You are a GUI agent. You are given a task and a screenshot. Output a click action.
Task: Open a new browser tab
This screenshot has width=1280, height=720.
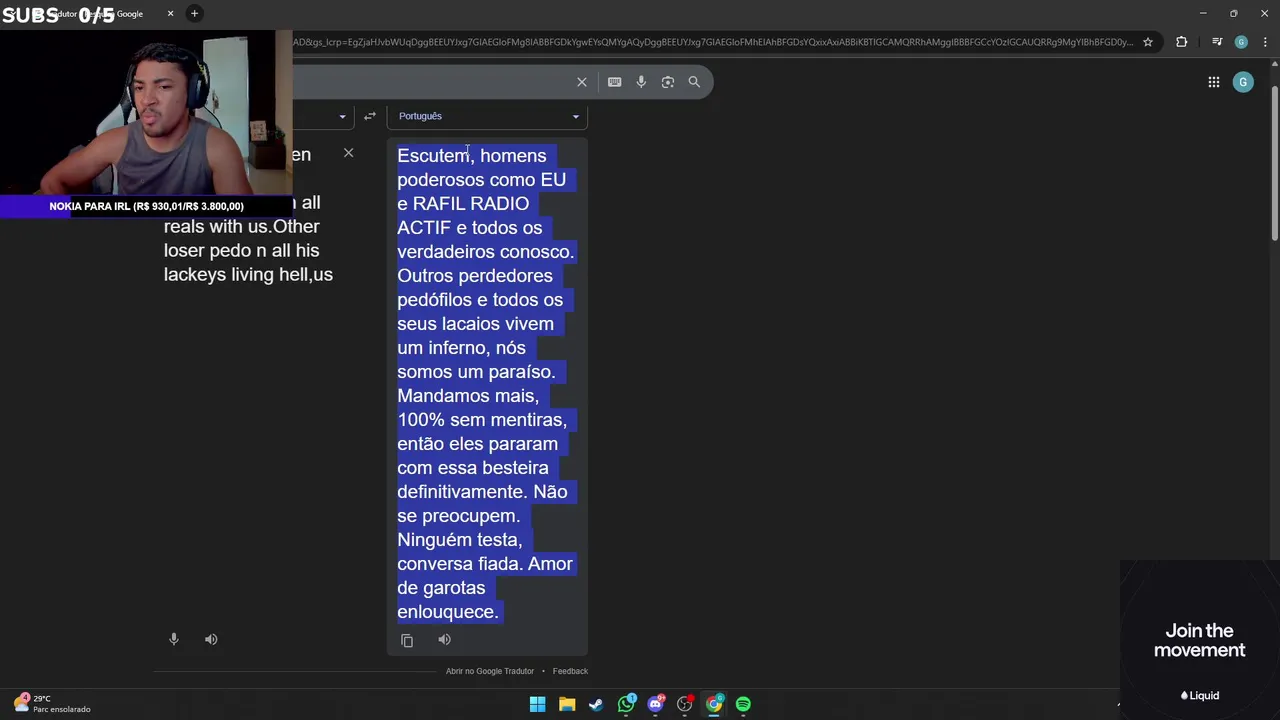point(194,14)
